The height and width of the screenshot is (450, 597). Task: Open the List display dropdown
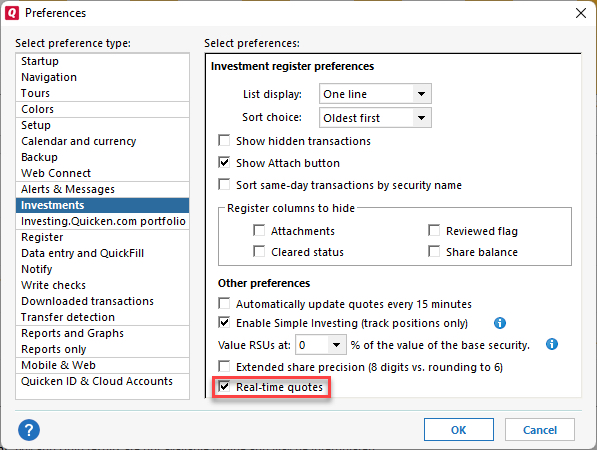pos(375,94)
